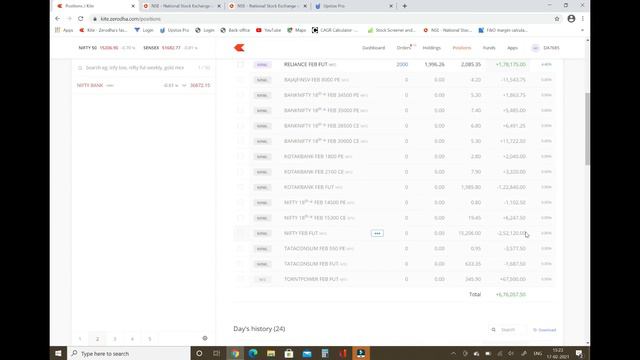
Task: Tick the TATACONSUM FEB FUT checkbox
Action: coord(240,264)
